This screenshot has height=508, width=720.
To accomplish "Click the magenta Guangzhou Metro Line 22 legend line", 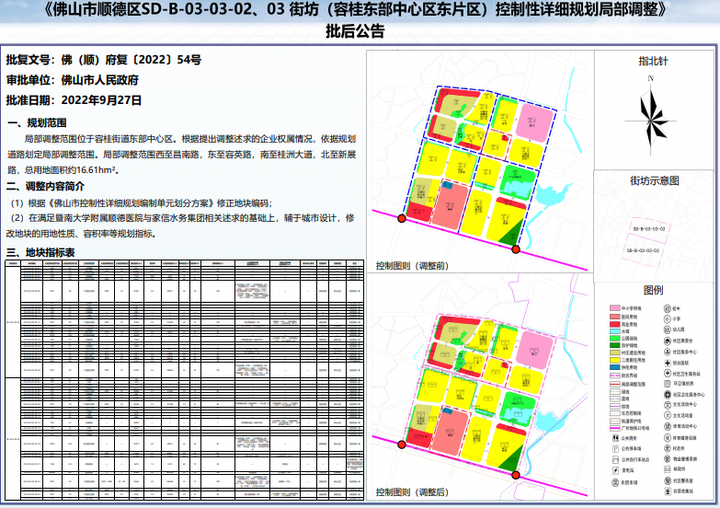I will point(615,428).
